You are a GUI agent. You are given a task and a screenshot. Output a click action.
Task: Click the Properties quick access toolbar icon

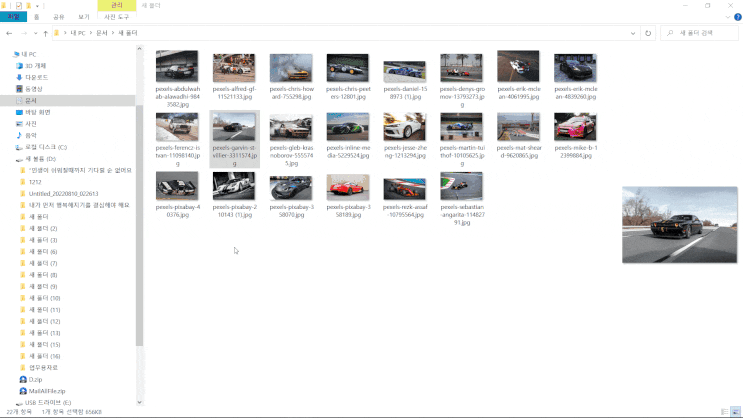click(x=18, y=6)
